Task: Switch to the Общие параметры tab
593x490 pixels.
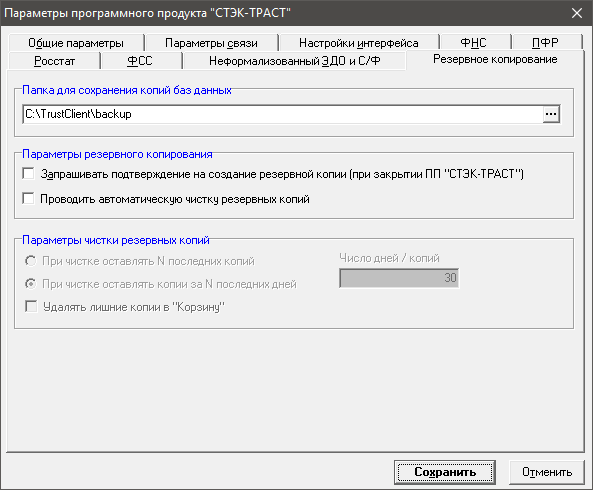Action: (x=76, y=43)
